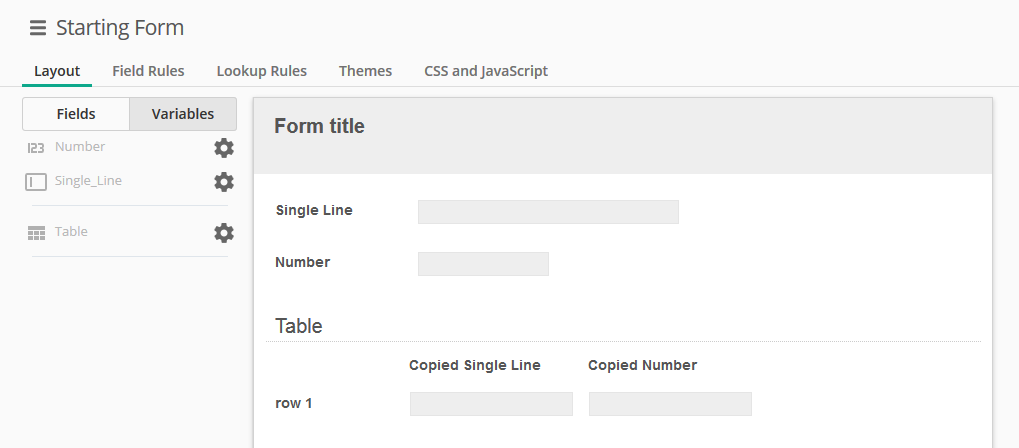Select the Form title header
This screenshot has width=1019, height=448.
point(319,126)
